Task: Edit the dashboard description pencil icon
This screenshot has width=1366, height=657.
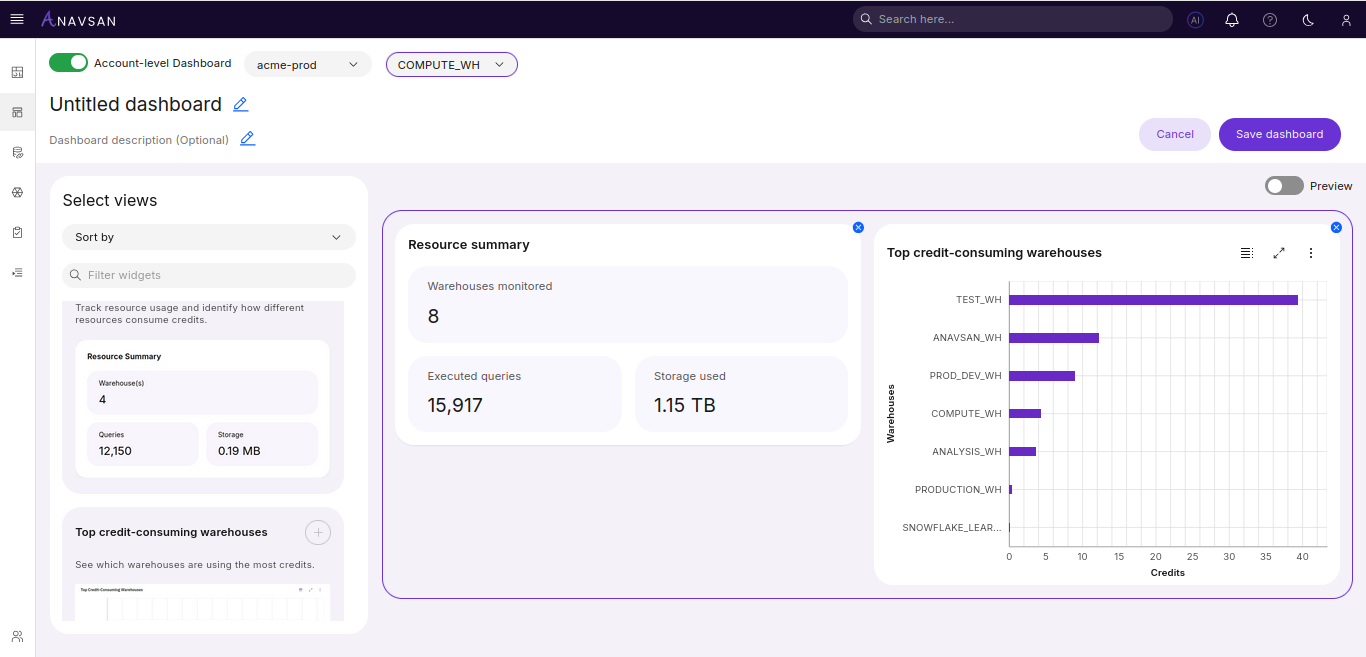Action: pos(248,139)
